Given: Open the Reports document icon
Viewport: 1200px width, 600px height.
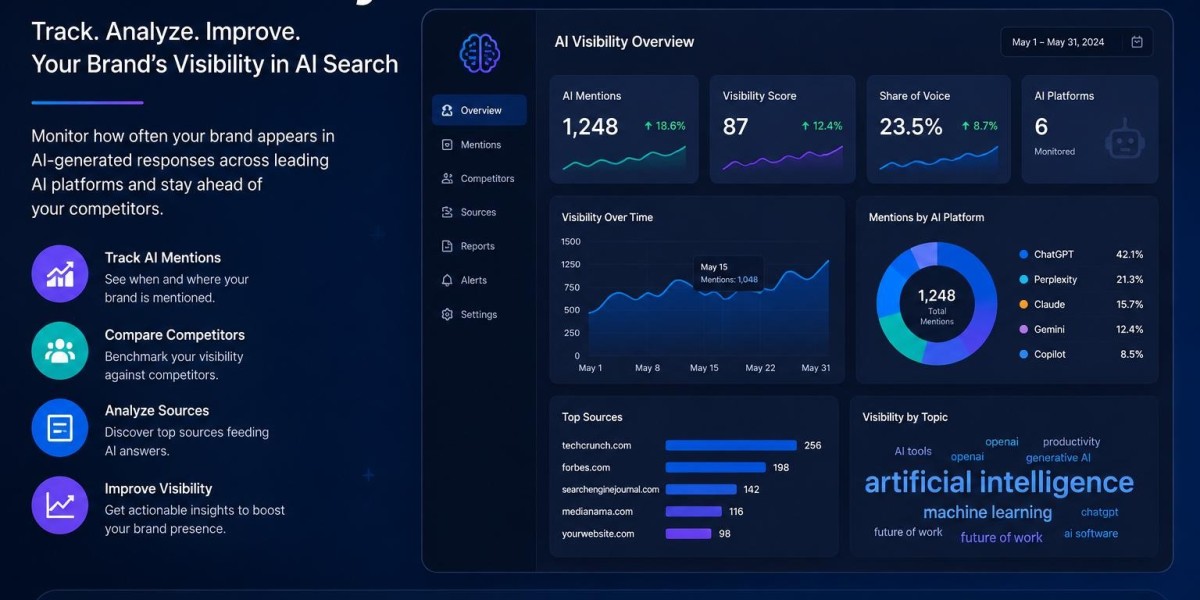Looking at the screenshot, I should point(447,246).
